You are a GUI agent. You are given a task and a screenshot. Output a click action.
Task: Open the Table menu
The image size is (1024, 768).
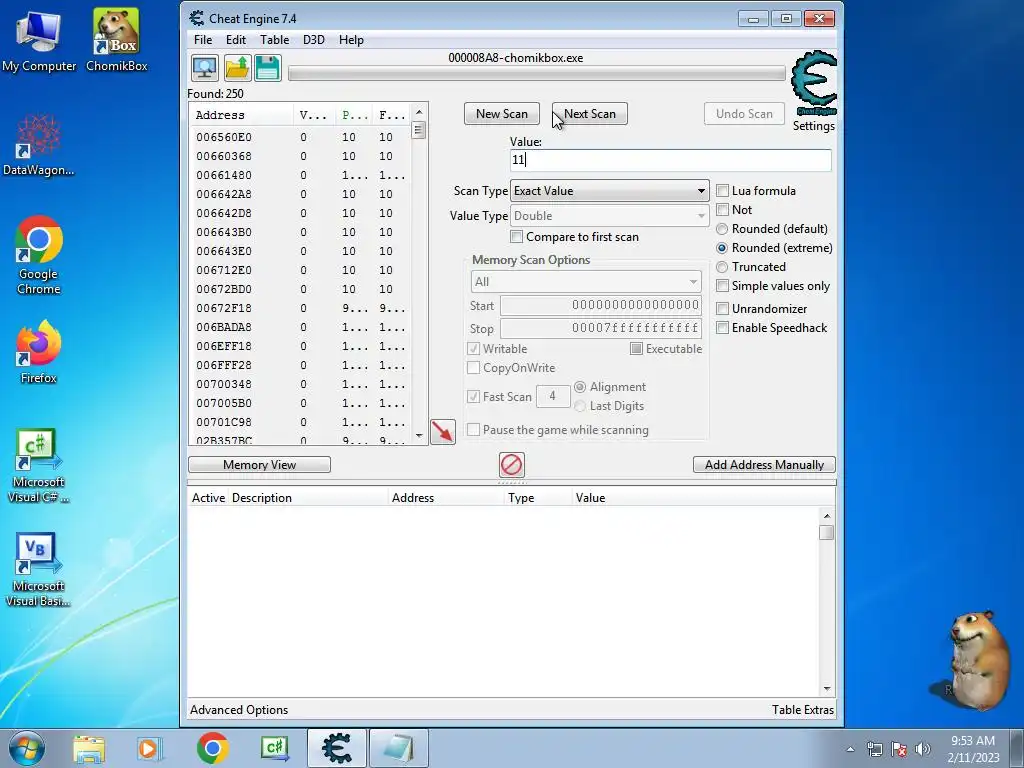click(274, 40)
